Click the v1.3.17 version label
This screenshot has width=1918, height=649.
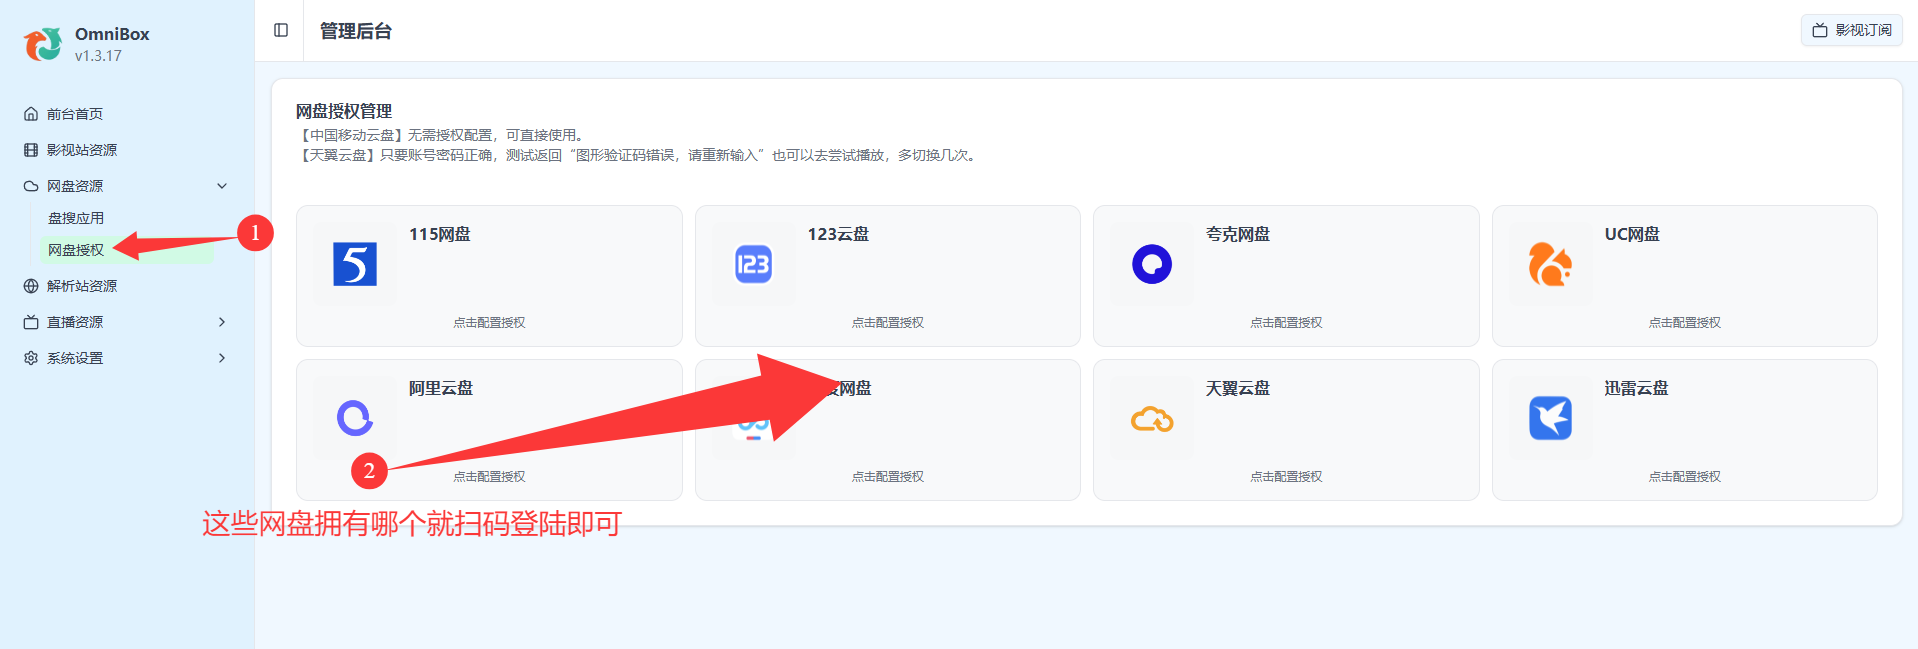pyautogui.click(x=98, y=56)
